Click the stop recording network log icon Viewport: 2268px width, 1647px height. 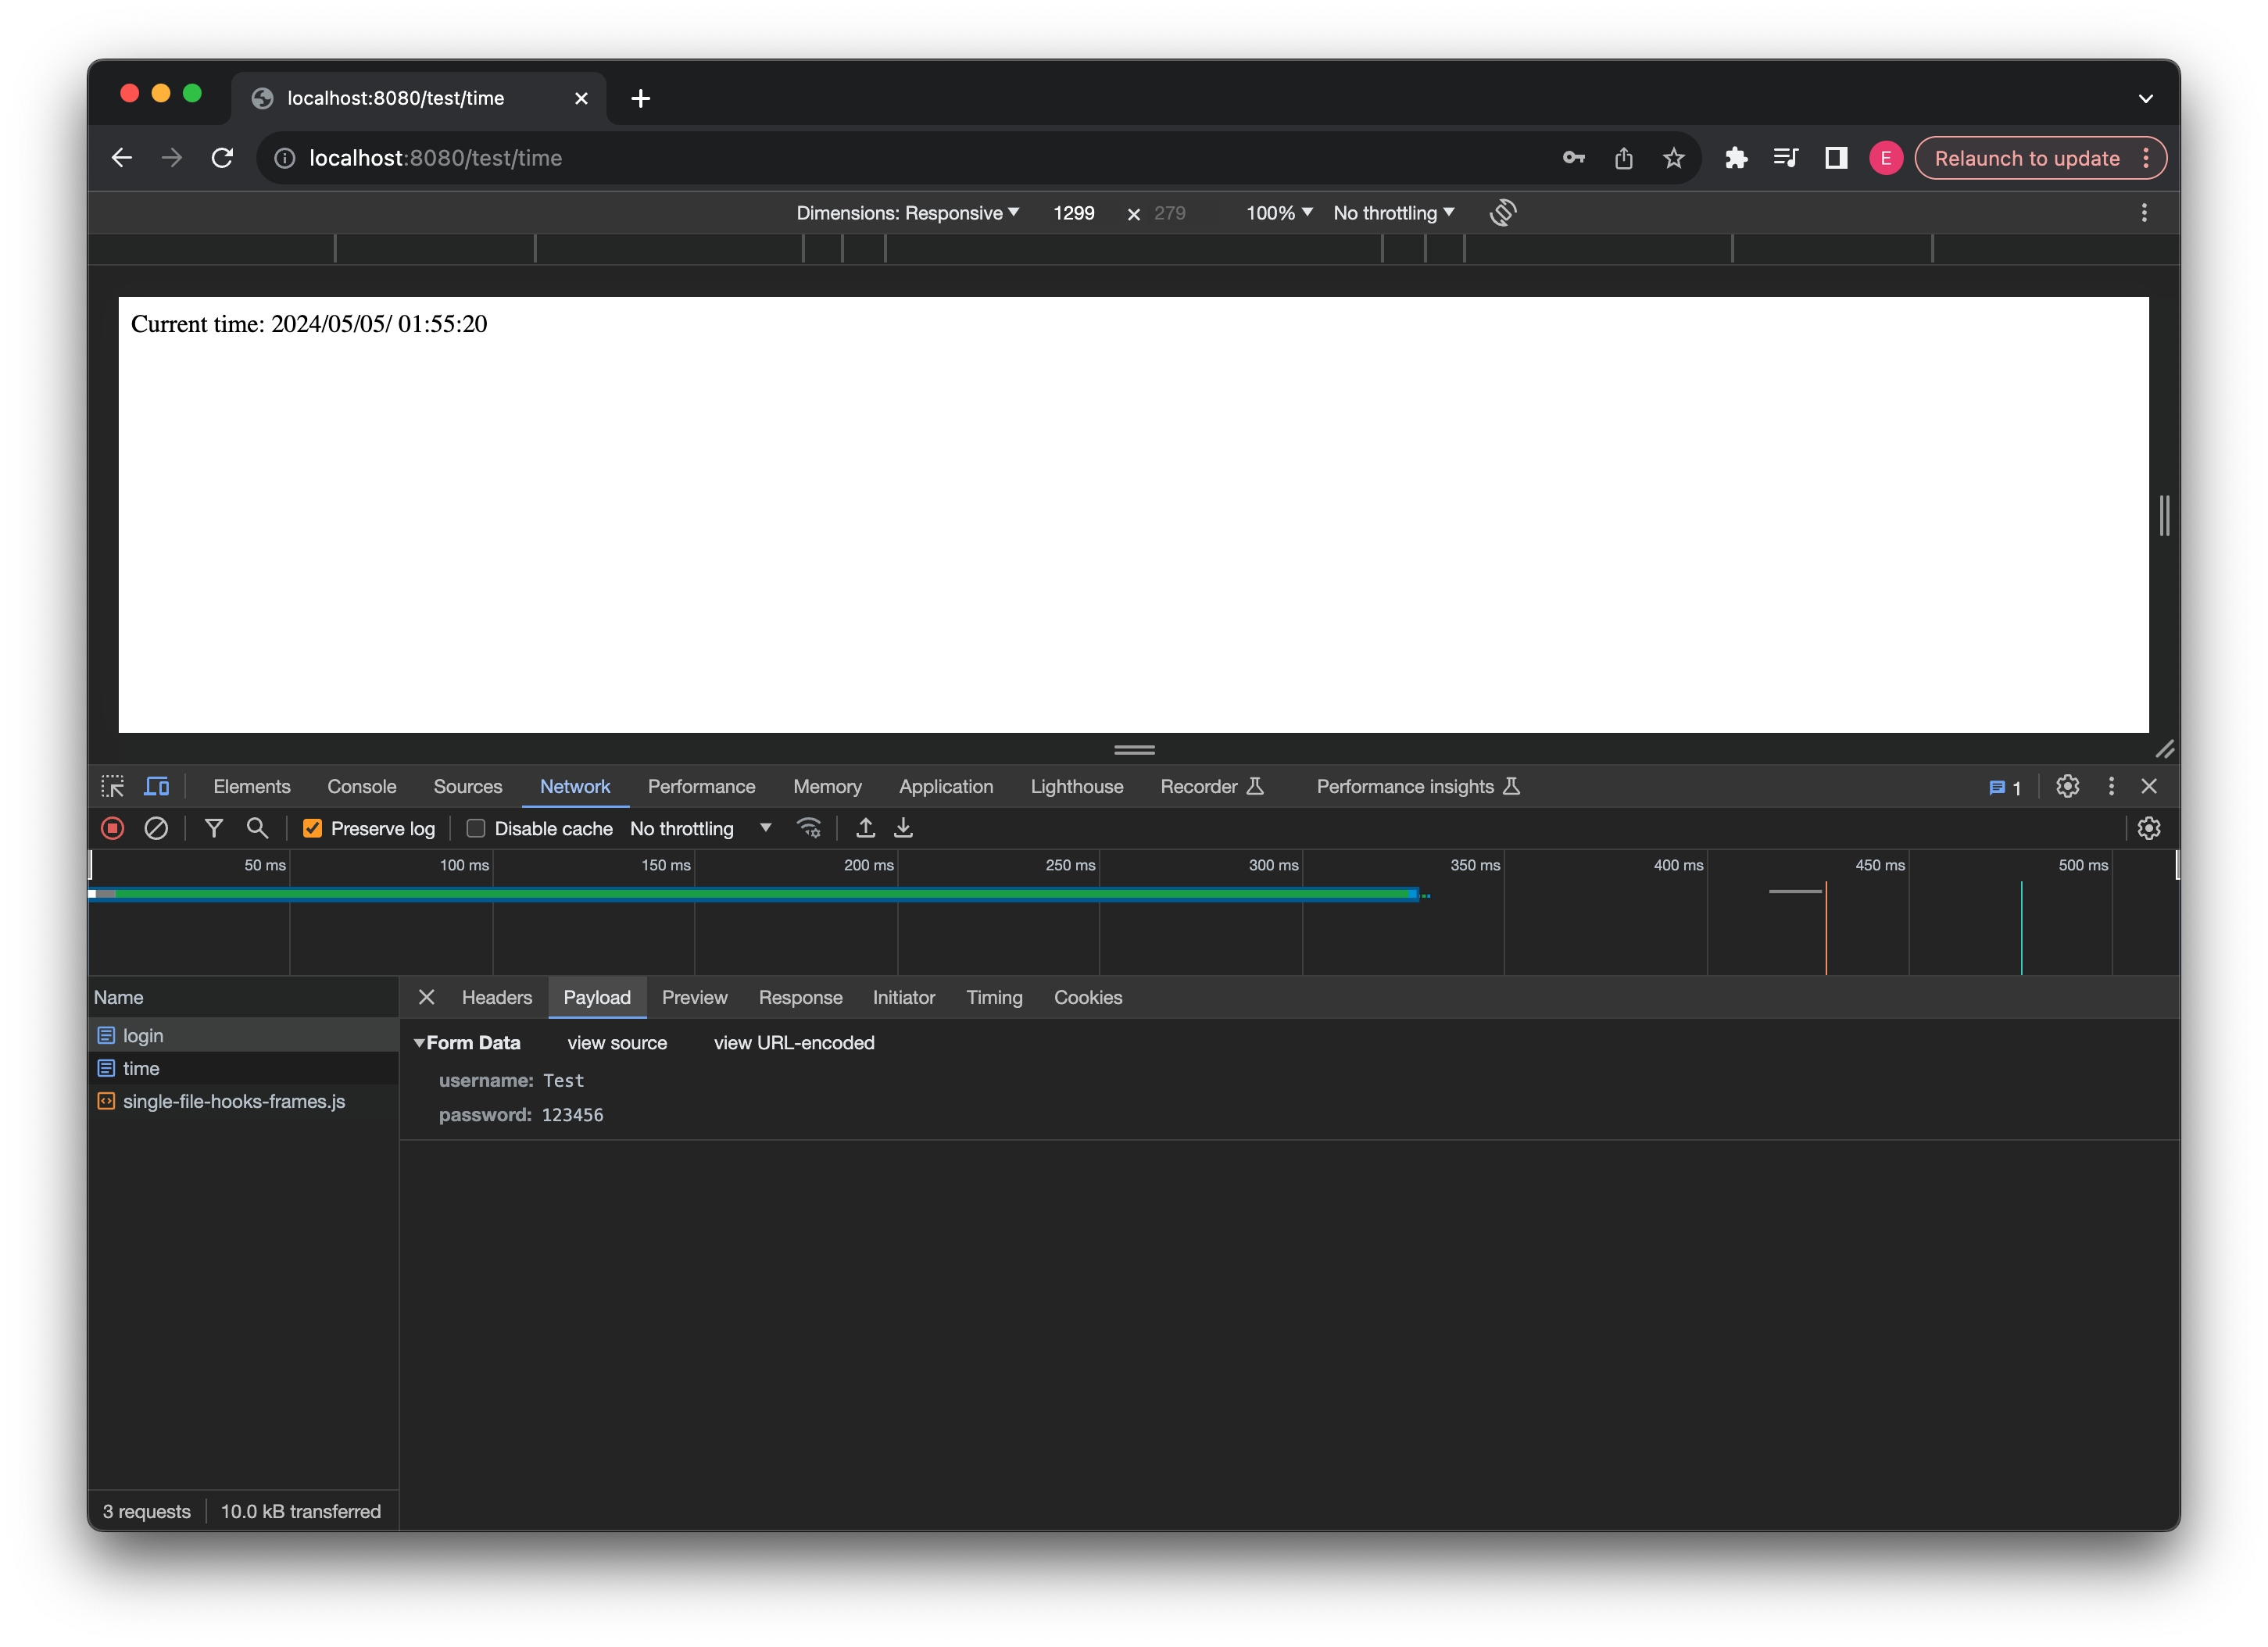112,828
